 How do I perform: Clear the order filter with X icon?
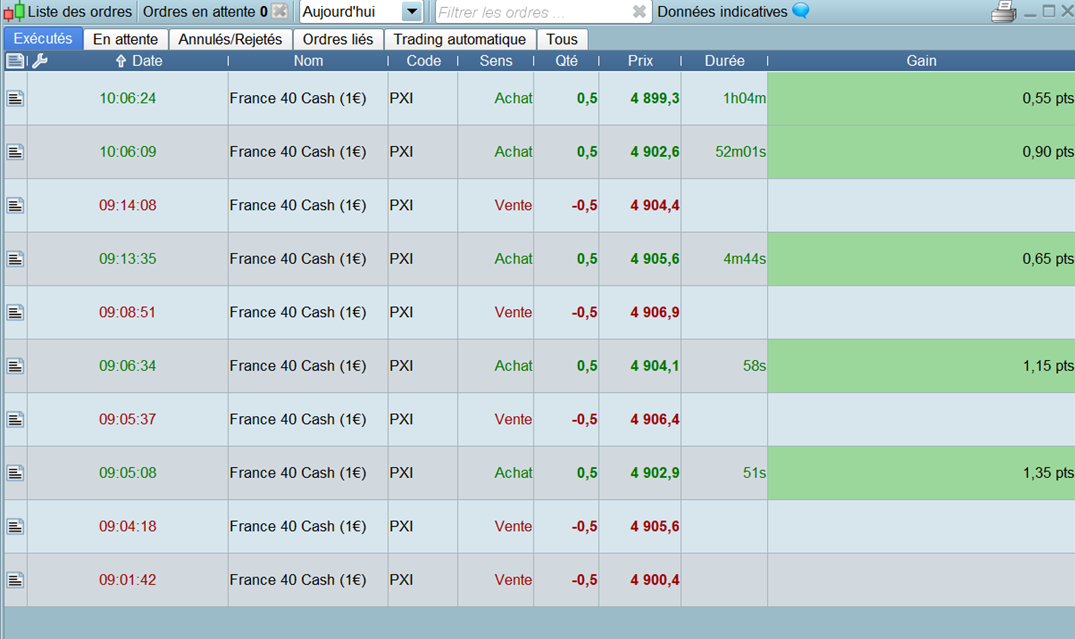(x=639, y=12)
